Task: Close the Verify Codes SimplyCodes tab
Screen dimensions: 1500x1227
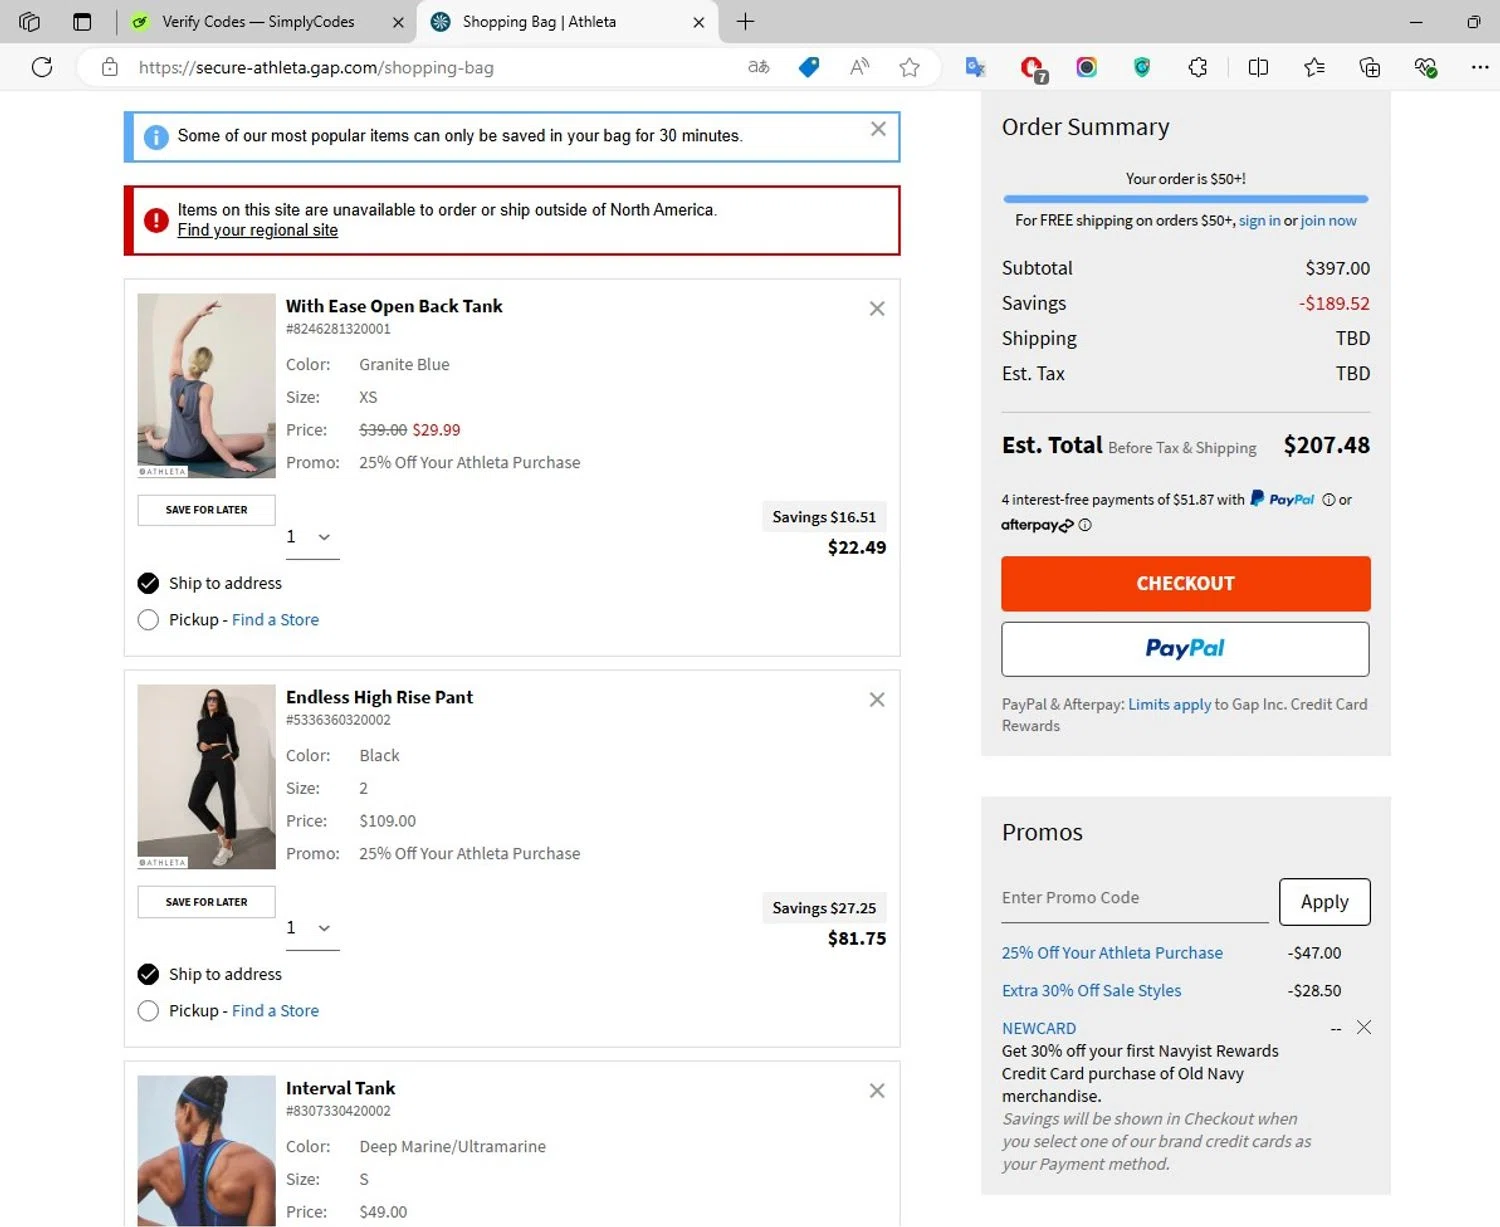Action: [398, 22]
